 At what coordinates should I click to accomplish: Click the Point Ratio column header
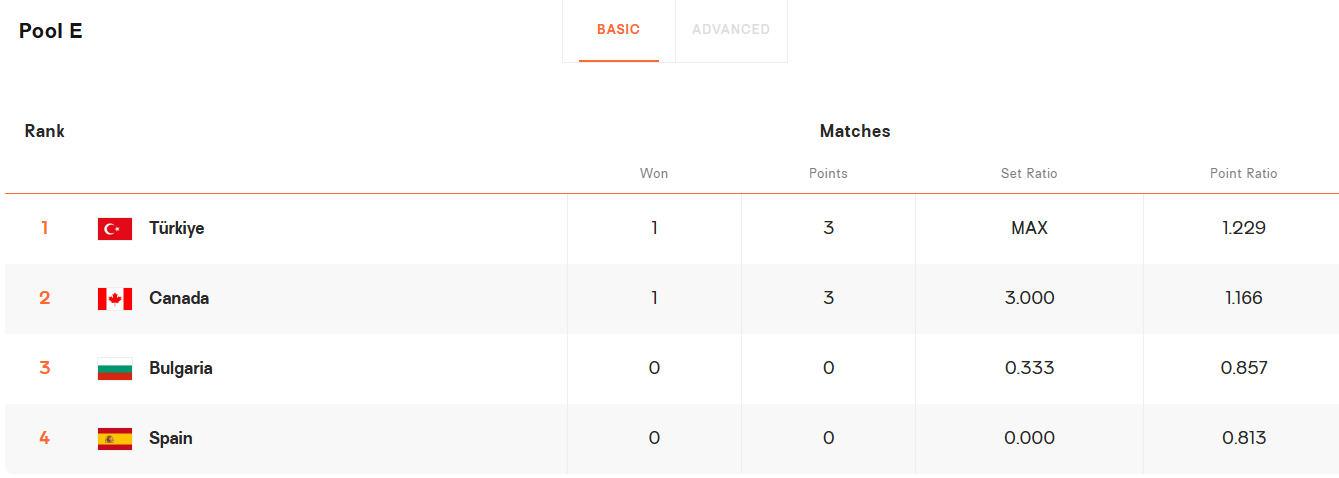pos(1244,173)
